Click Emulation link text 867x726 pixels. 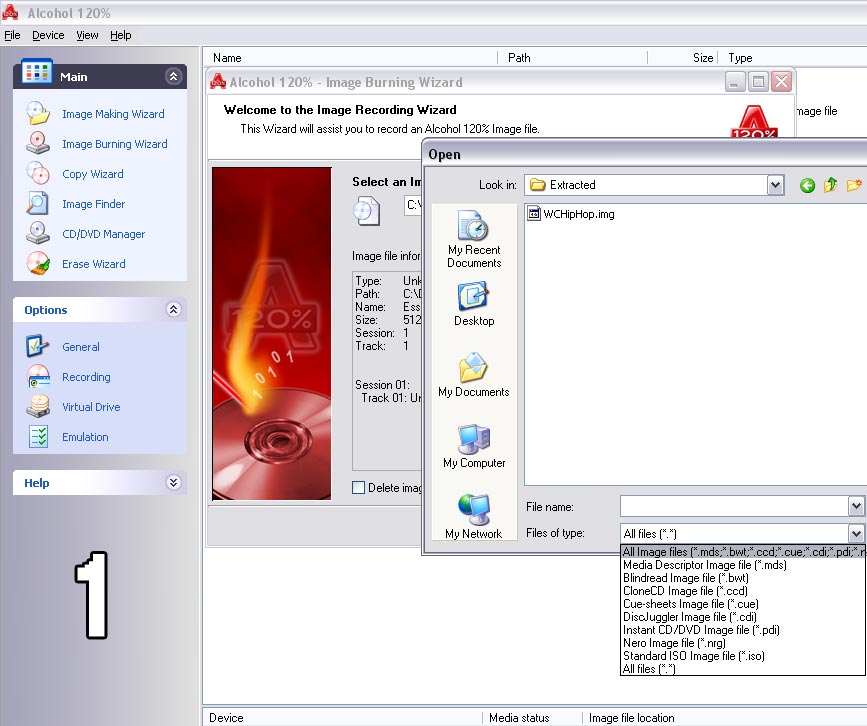coord(85,437)
